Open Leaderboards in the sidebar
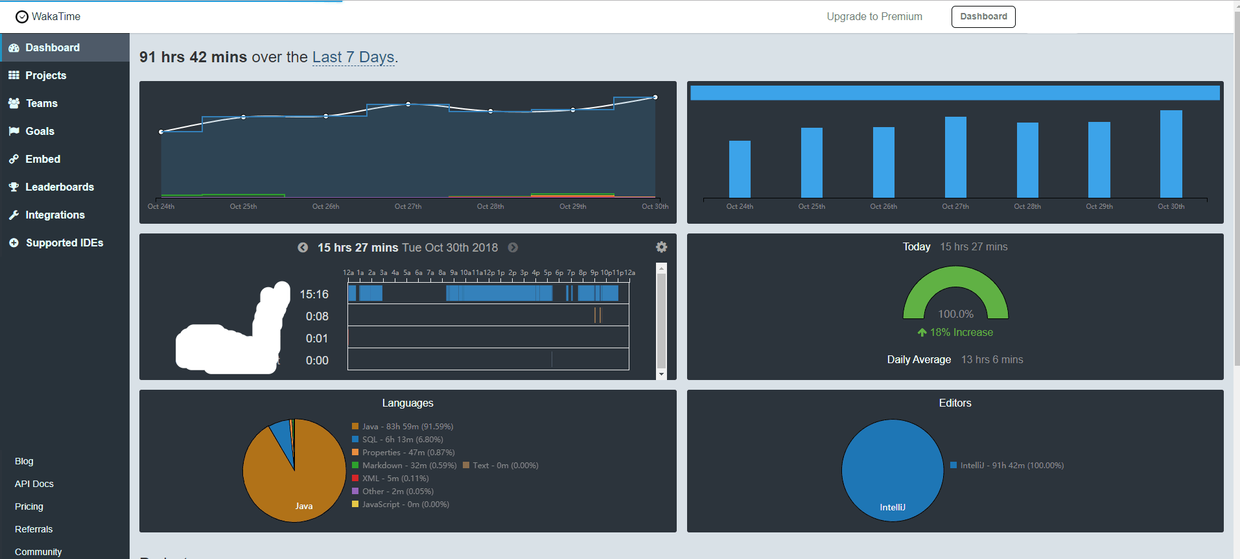1240x559 pixels. pyautogui.click(x=60, y=187)
